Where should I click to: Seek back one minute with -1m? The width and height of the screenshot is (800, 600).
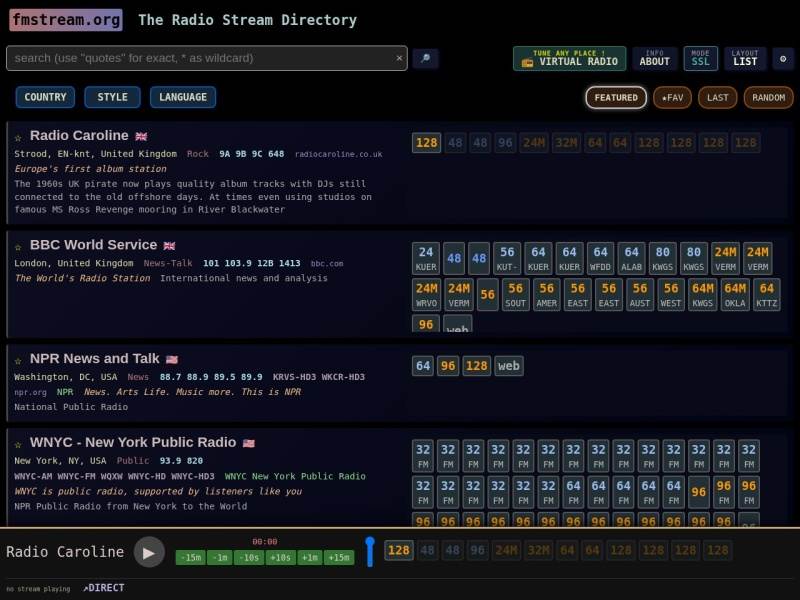220,558
